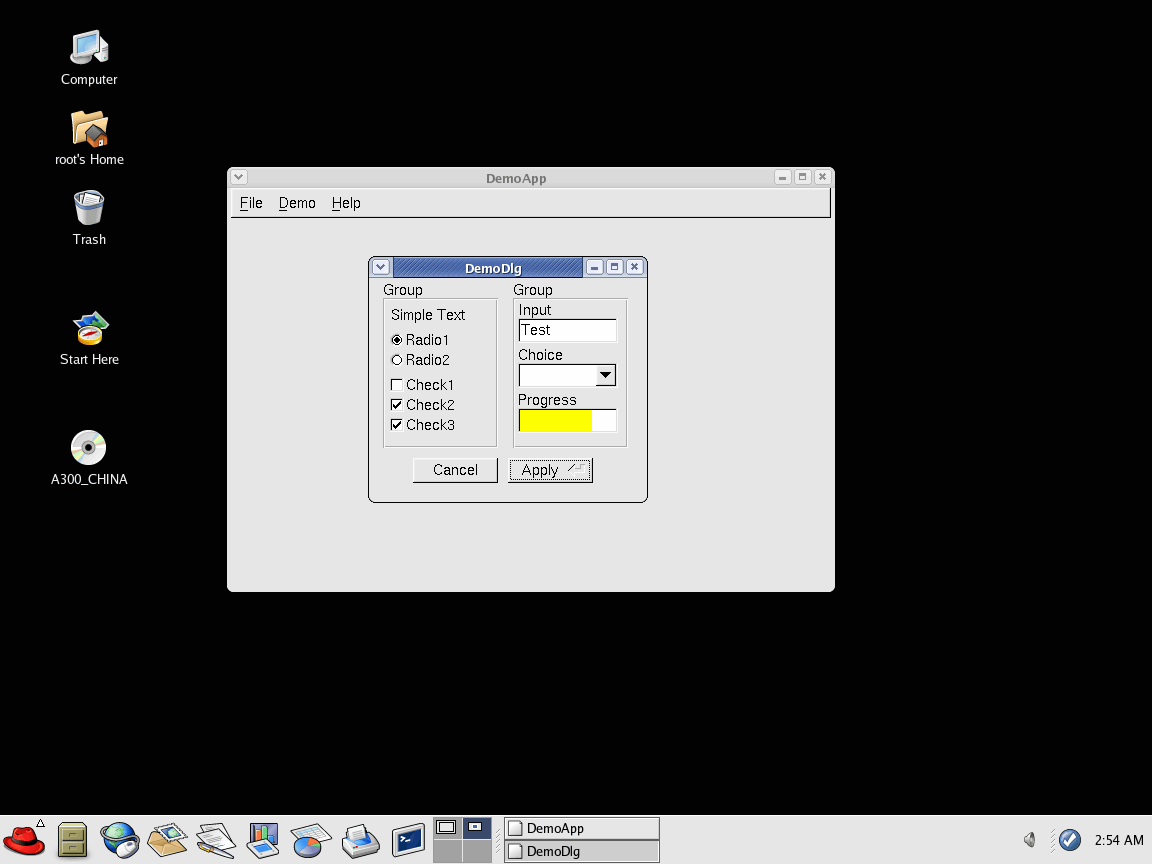The width and height of the screenshot is (1152, 864).
Task: Enable the Check1 checkbox
Action: tap(397, 385)
